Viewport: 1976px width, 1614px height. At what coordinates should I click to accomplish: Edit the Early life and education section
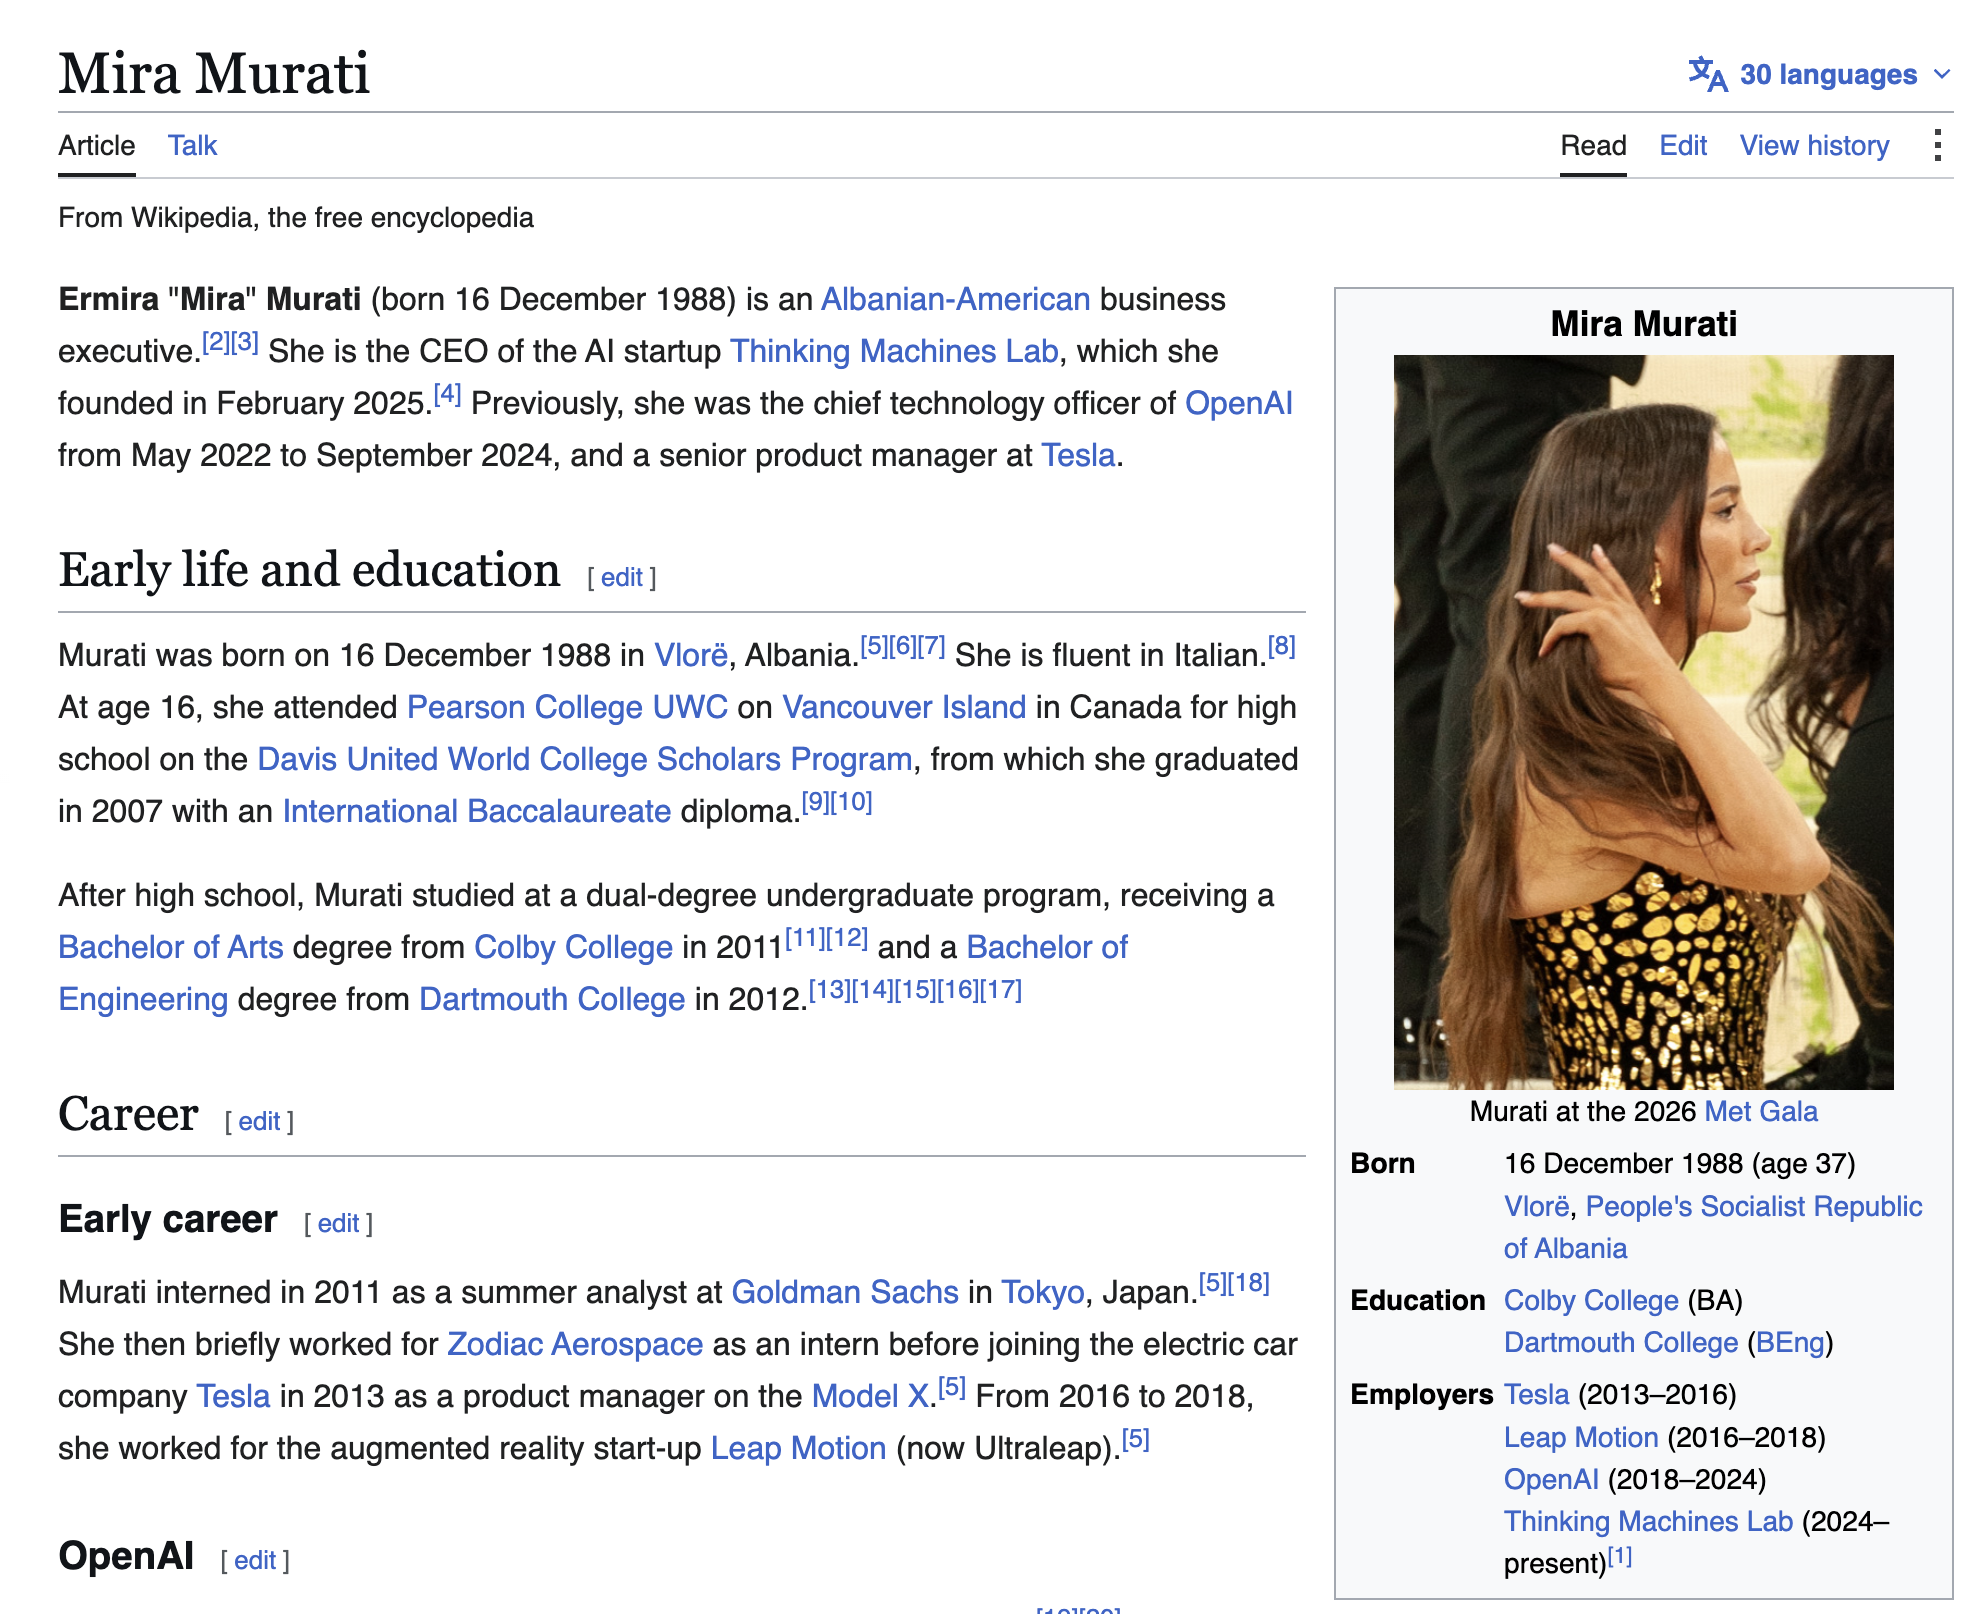[x=621, y=577]
